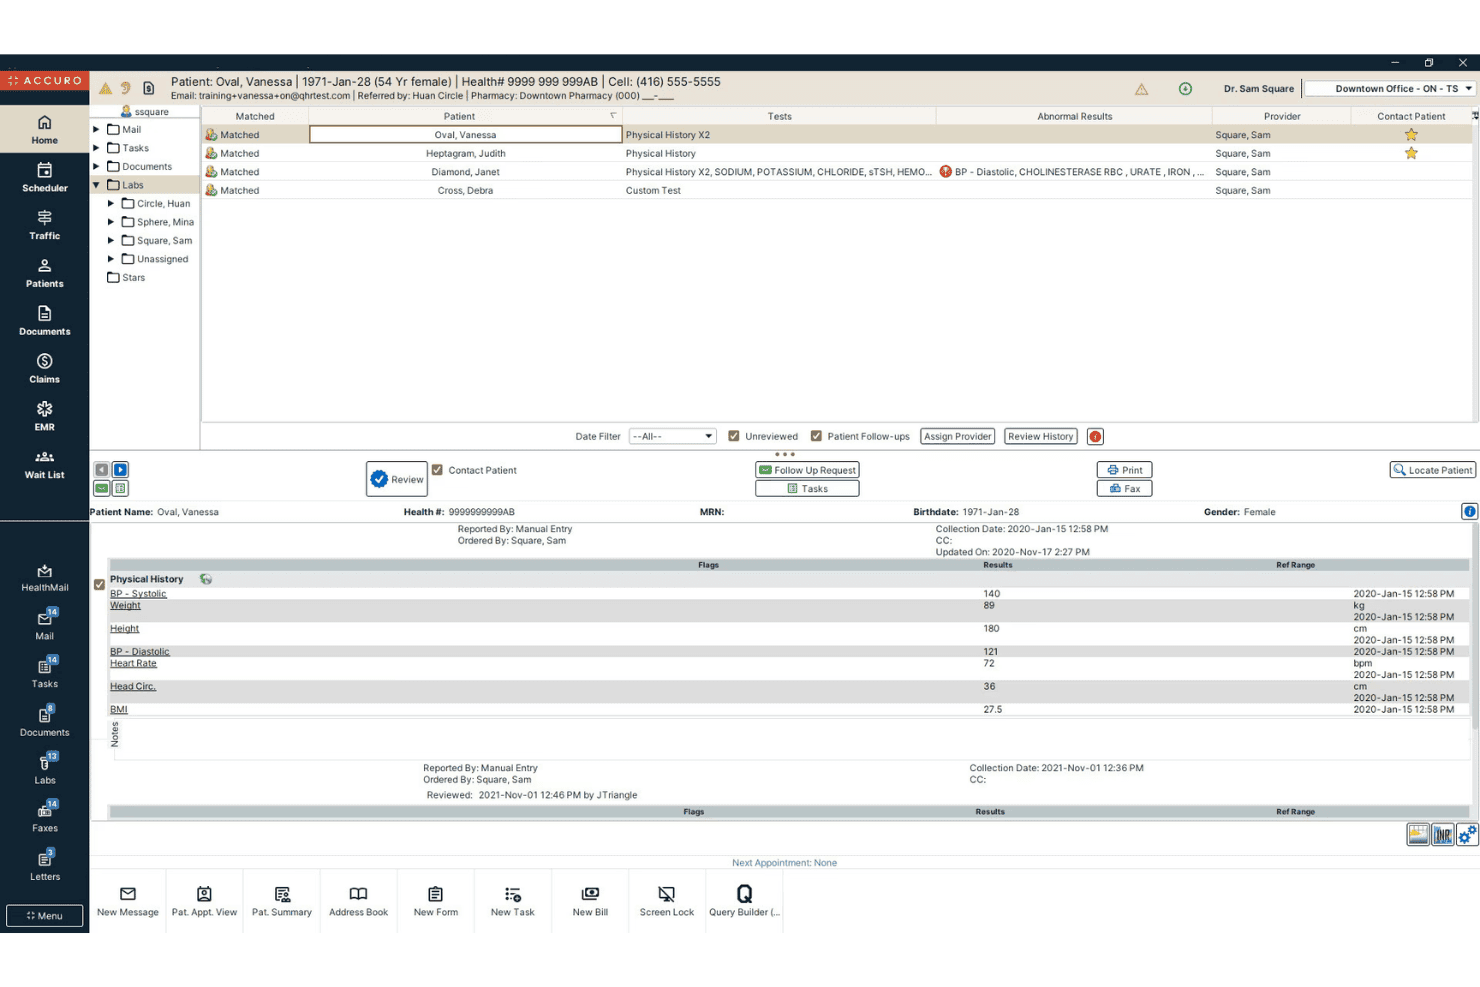Open Labs shortcut in lower sidebar
The height and width of the screenshot is (987, 1480).
point(44,768)
